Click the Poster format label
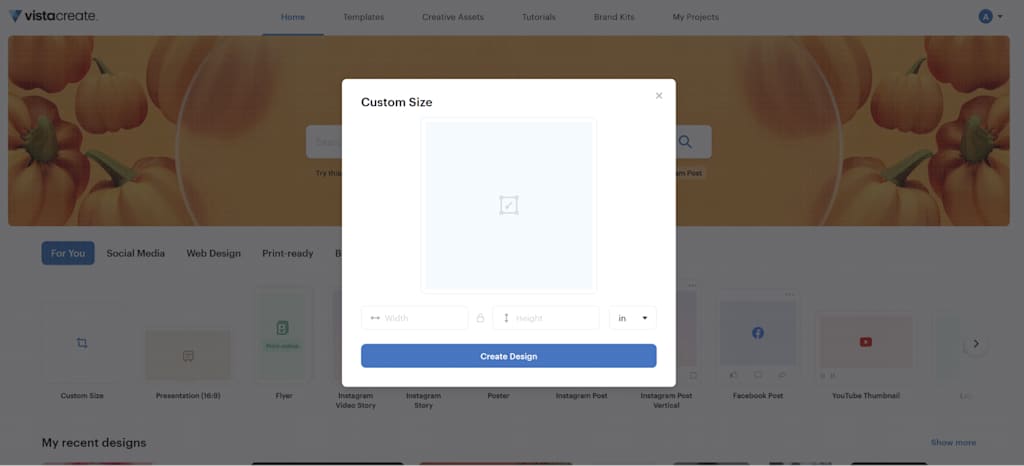This screenshot has width=1024, height=466. point(498,396)
